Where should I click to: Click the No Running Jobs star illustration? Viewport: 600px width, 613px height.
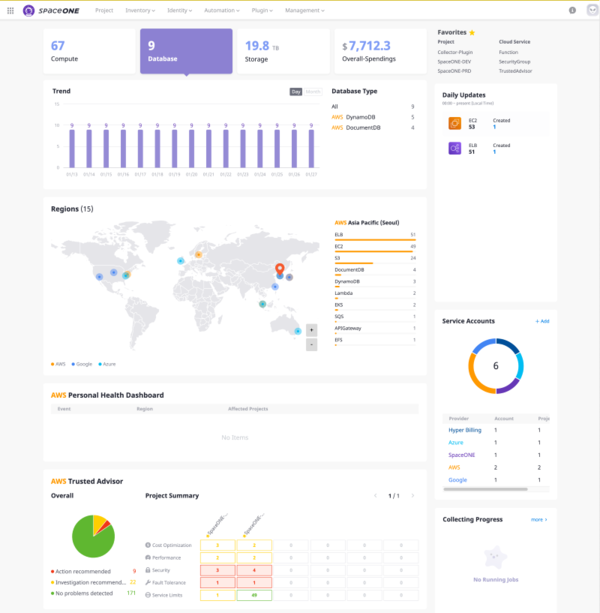click(495, 557)
